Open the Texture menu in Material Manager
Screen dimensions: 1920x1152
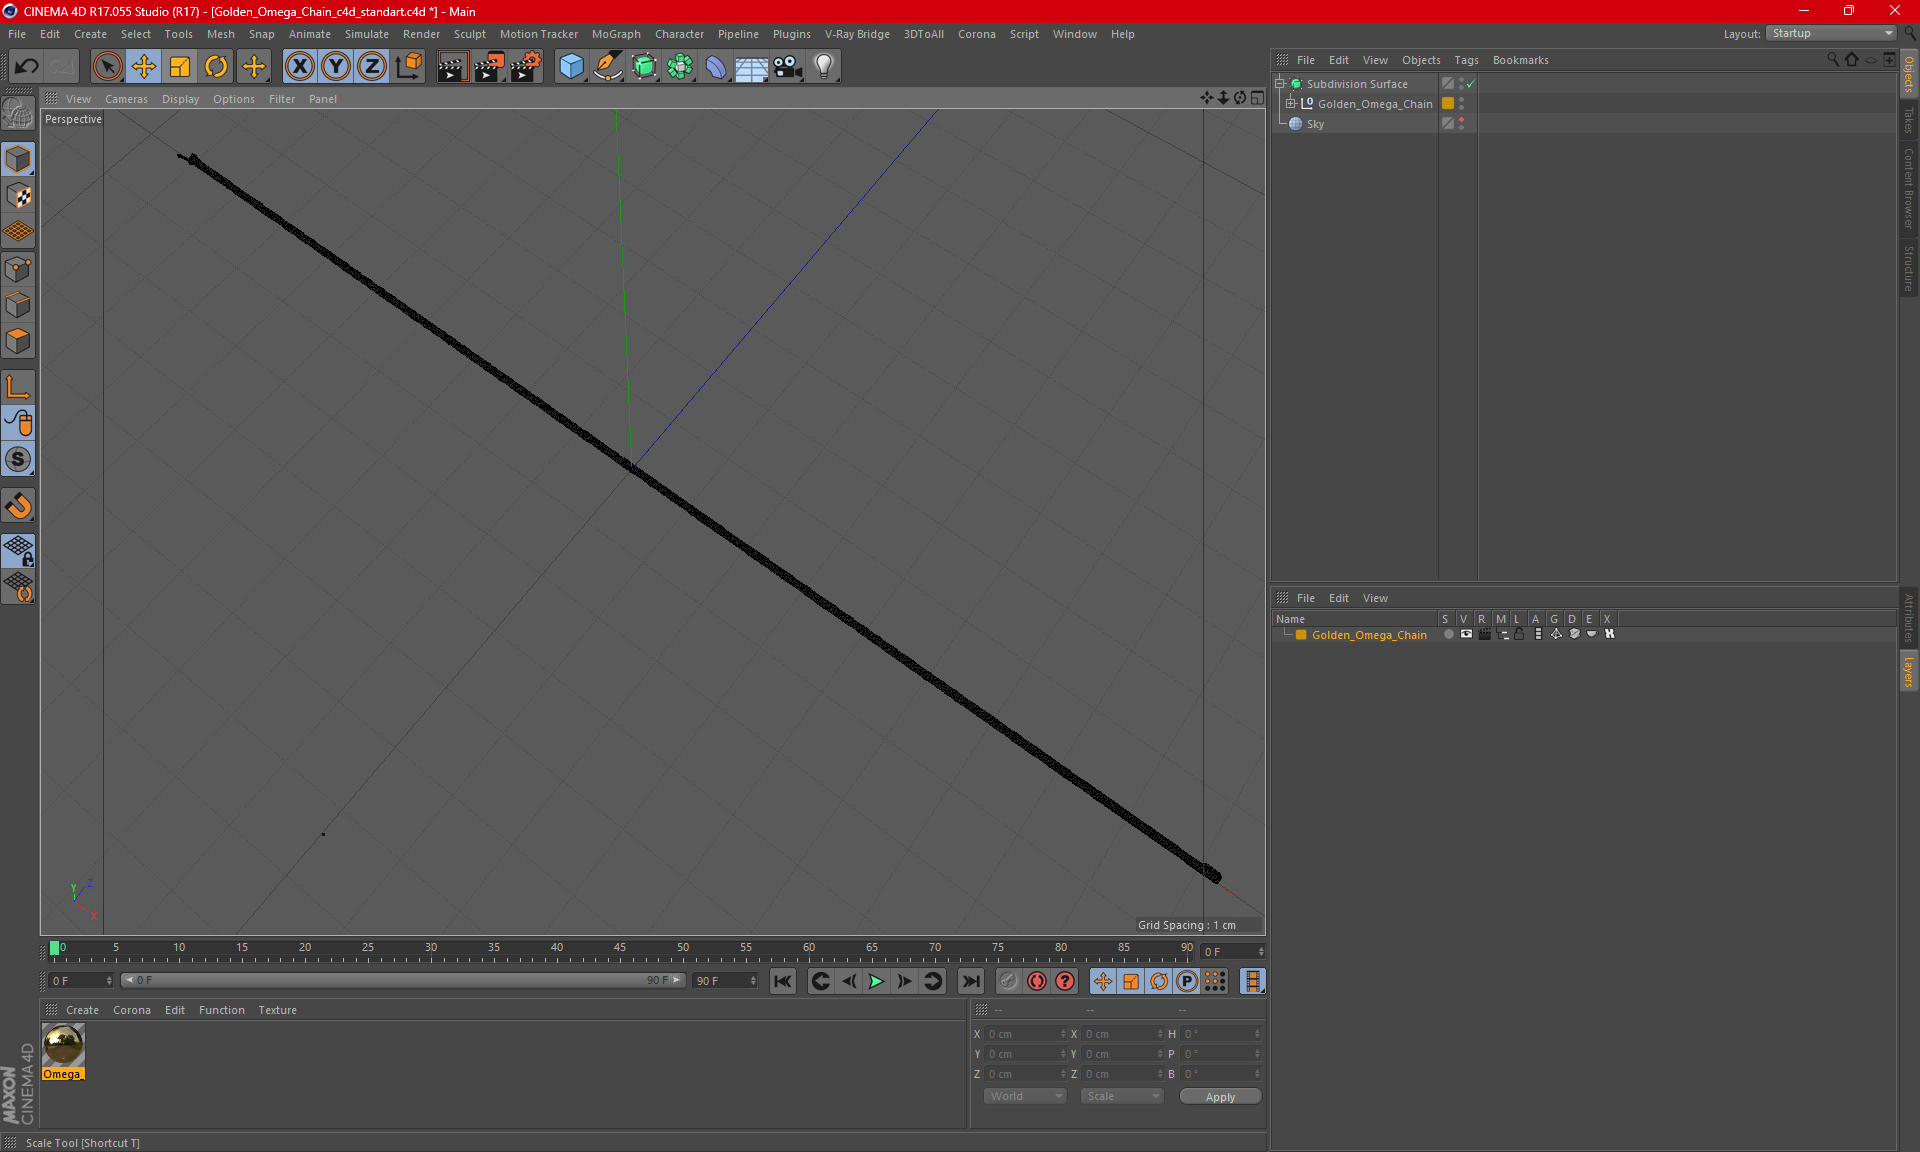[277, 1010]
